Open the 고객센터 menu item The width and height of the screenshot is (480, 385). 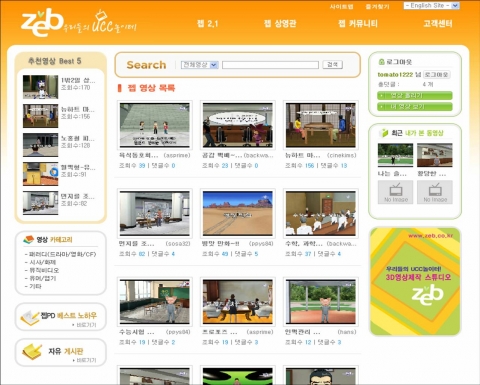[x=438, y=23]
